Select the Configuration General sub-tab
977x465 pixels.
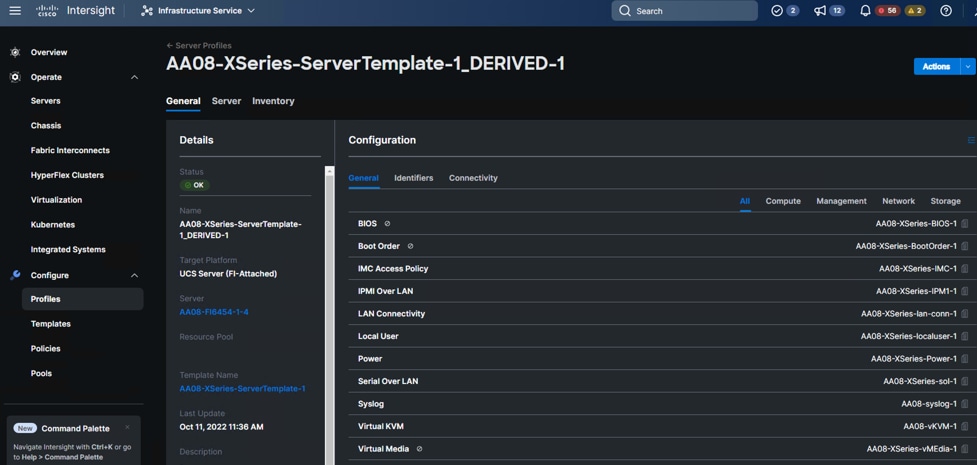click(x=363, y=178)
